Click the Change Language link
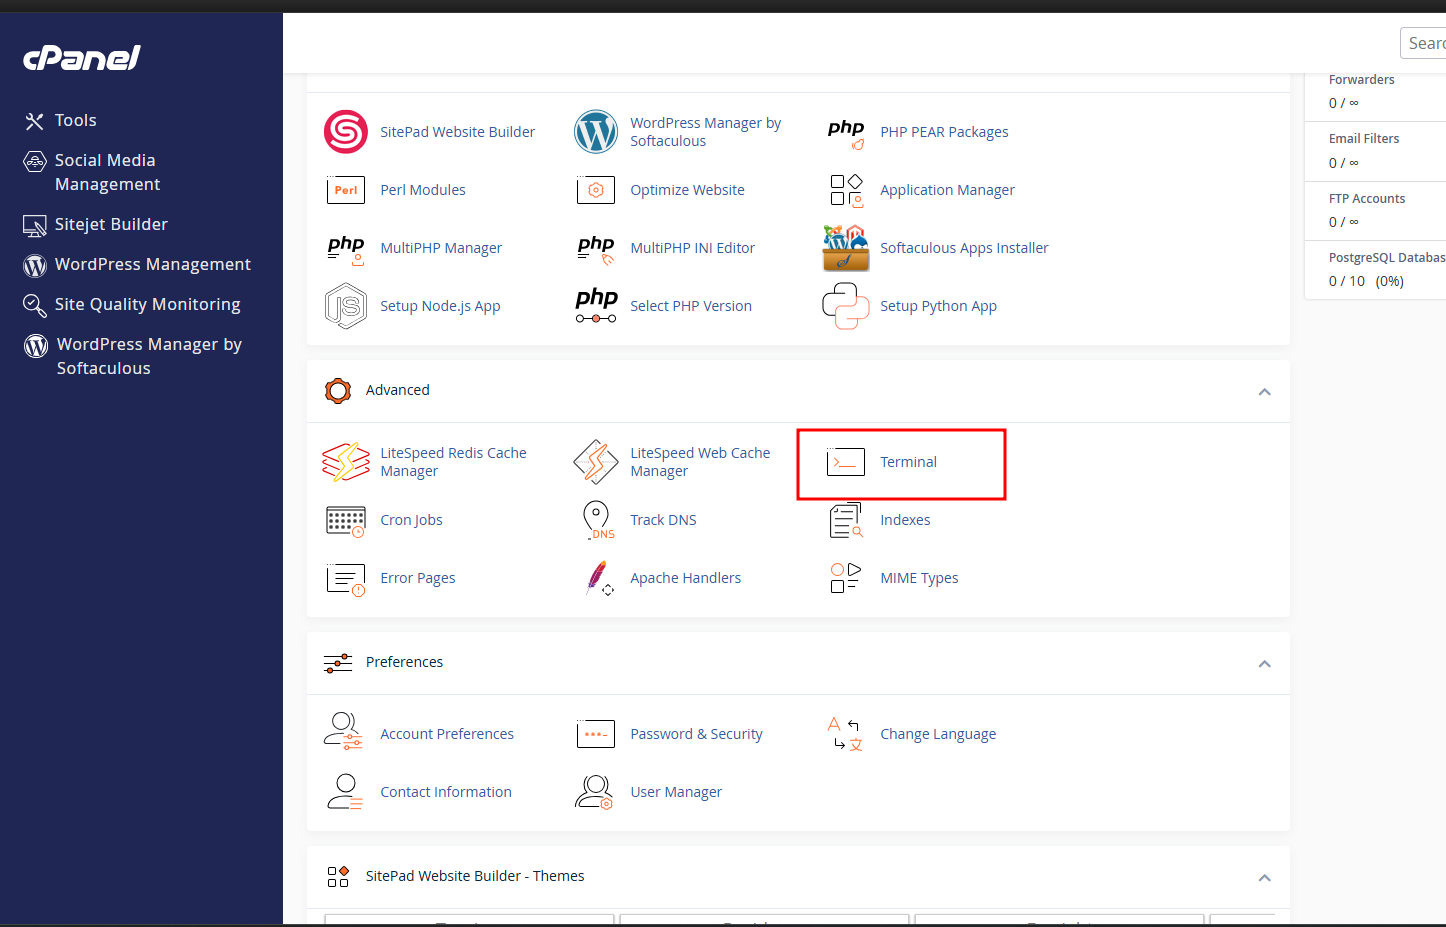Screen dimensions: 1446x927 [x=938, y=734]
